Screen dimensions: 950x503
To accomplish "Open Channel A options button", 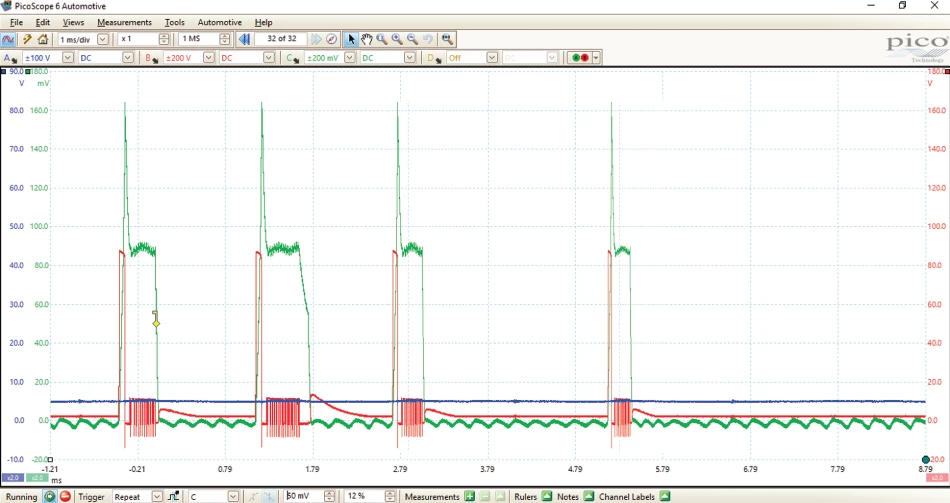I will (10, 58).
